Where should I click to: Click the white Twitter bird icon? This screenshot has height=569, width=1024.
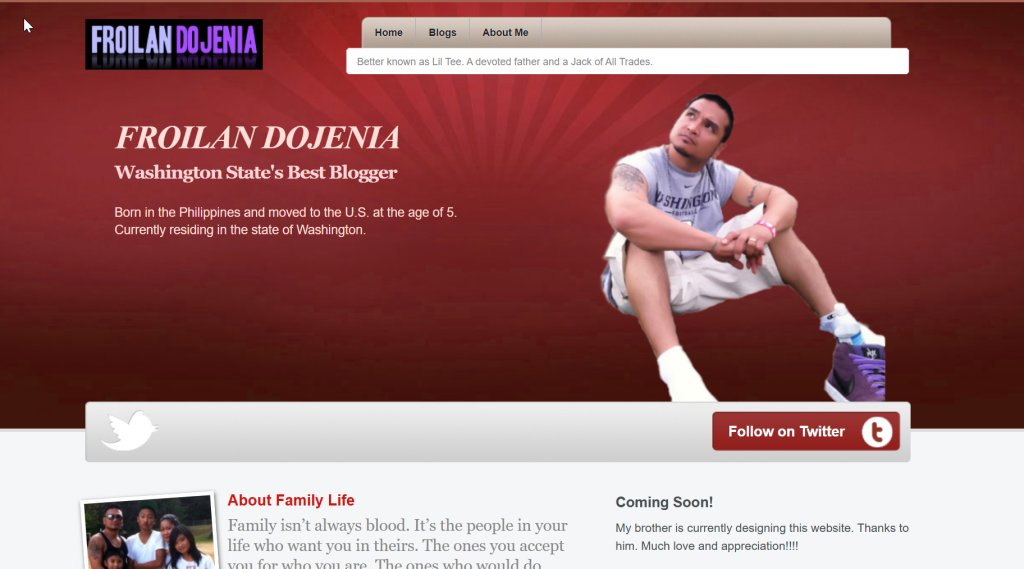pyautogui.click(x=129, y=431)
